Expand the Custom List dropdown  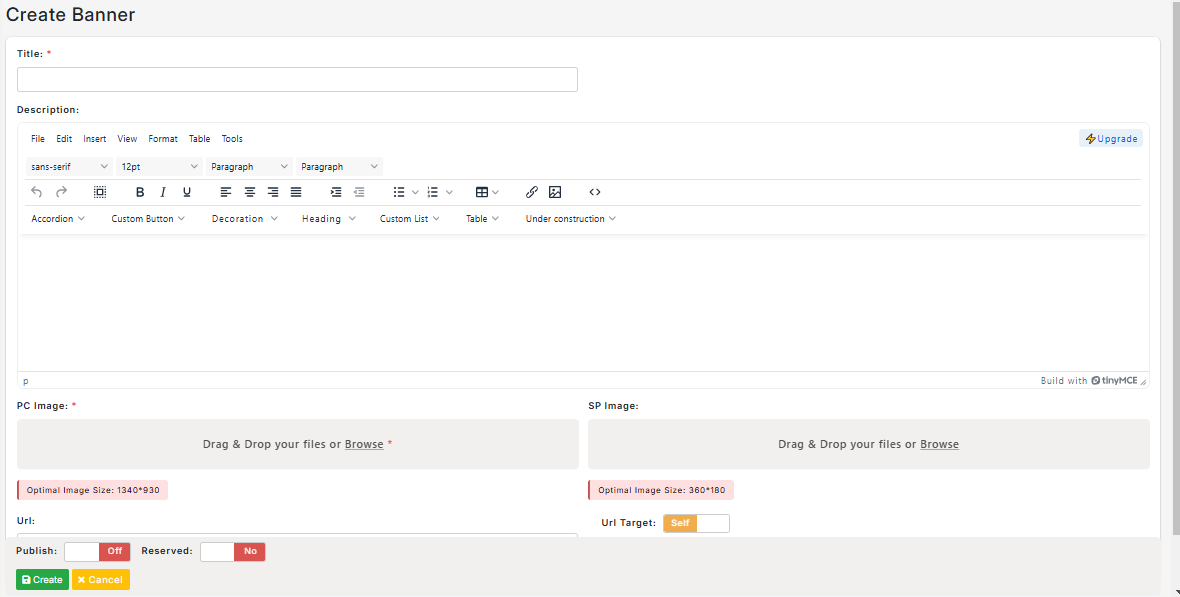pos(409,218)
